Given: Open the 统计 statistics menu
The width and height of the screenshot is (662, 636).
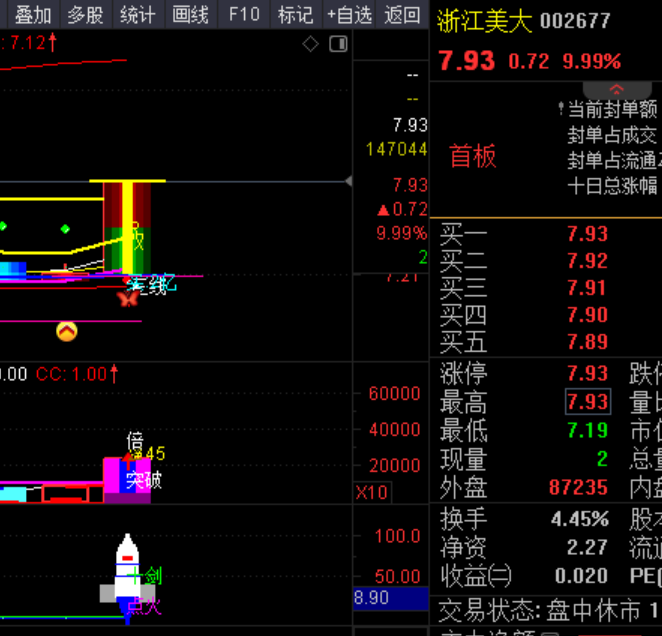Looking at the screenshot, I should (138, 15).
